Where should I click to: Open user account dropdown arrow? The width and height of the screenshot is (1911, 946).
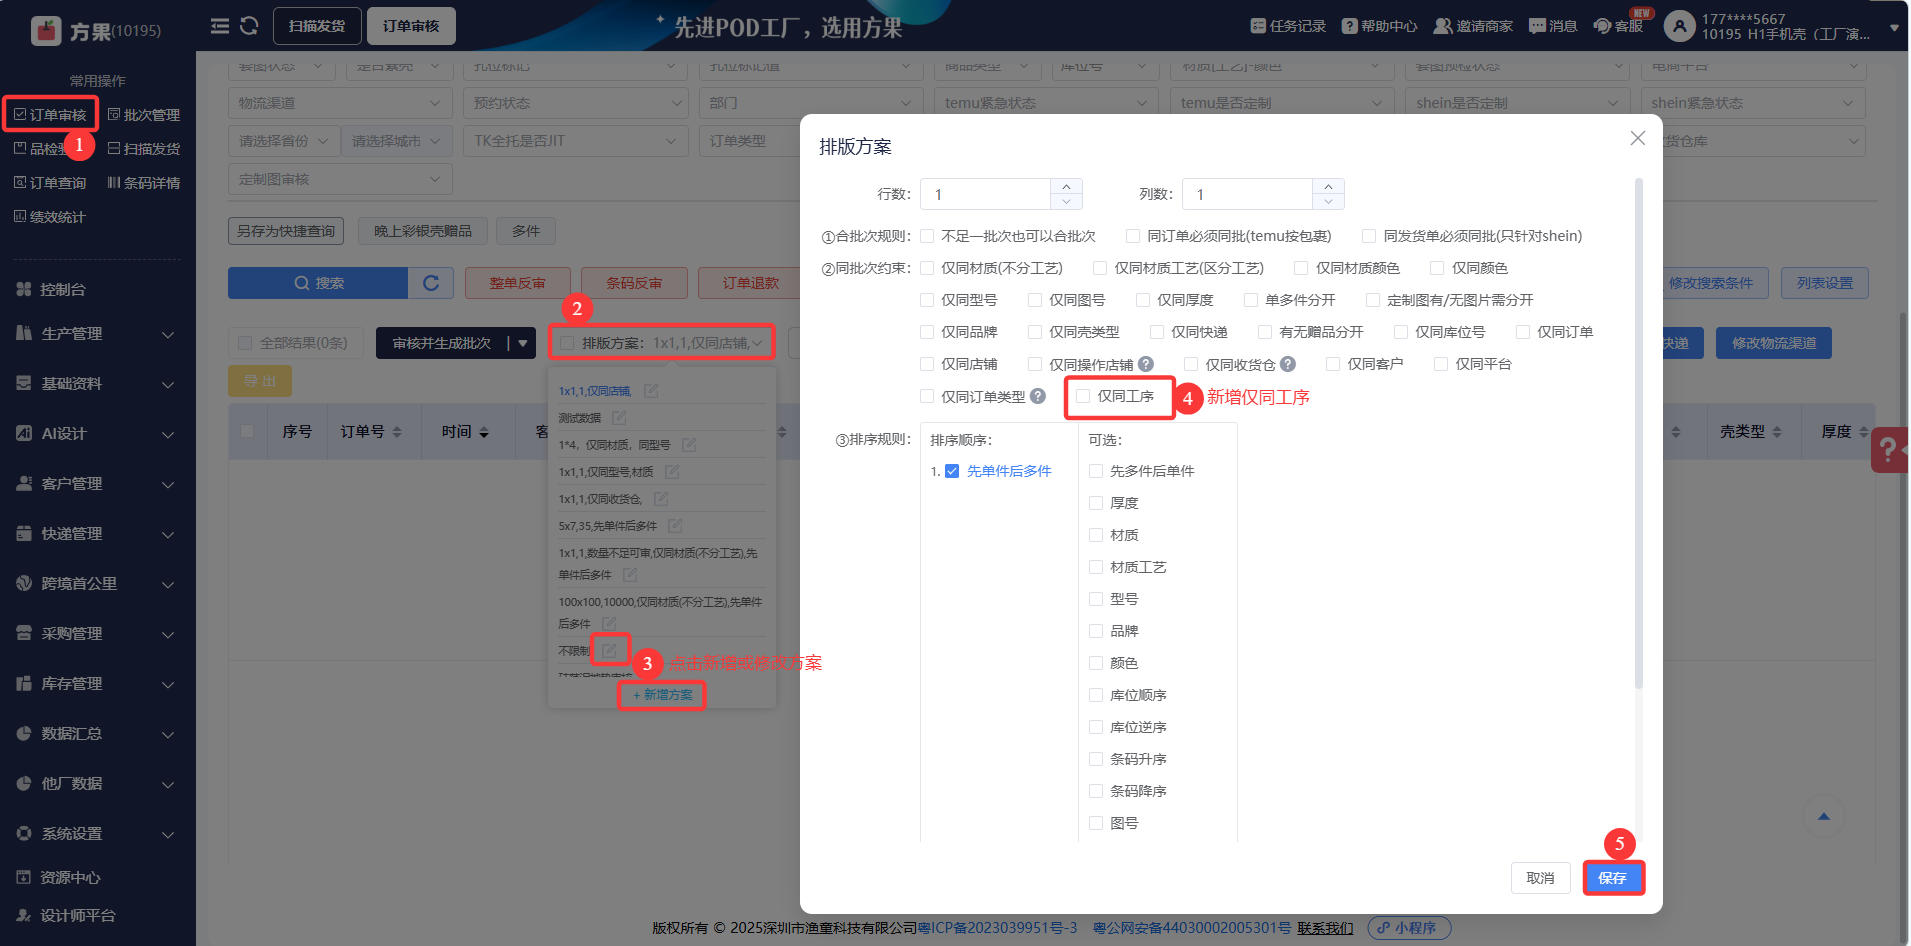click(1894, 28)
